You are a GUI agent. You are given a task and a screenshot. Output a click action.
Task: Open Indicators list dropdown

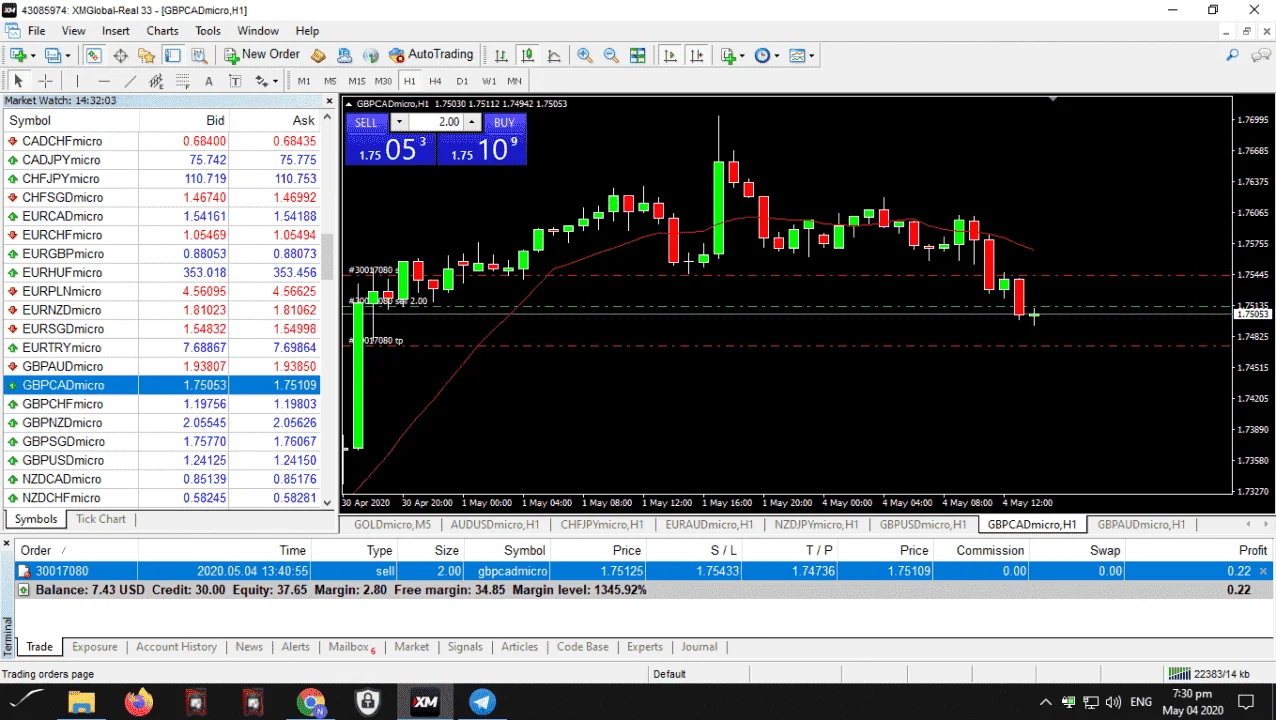[733, 55]
